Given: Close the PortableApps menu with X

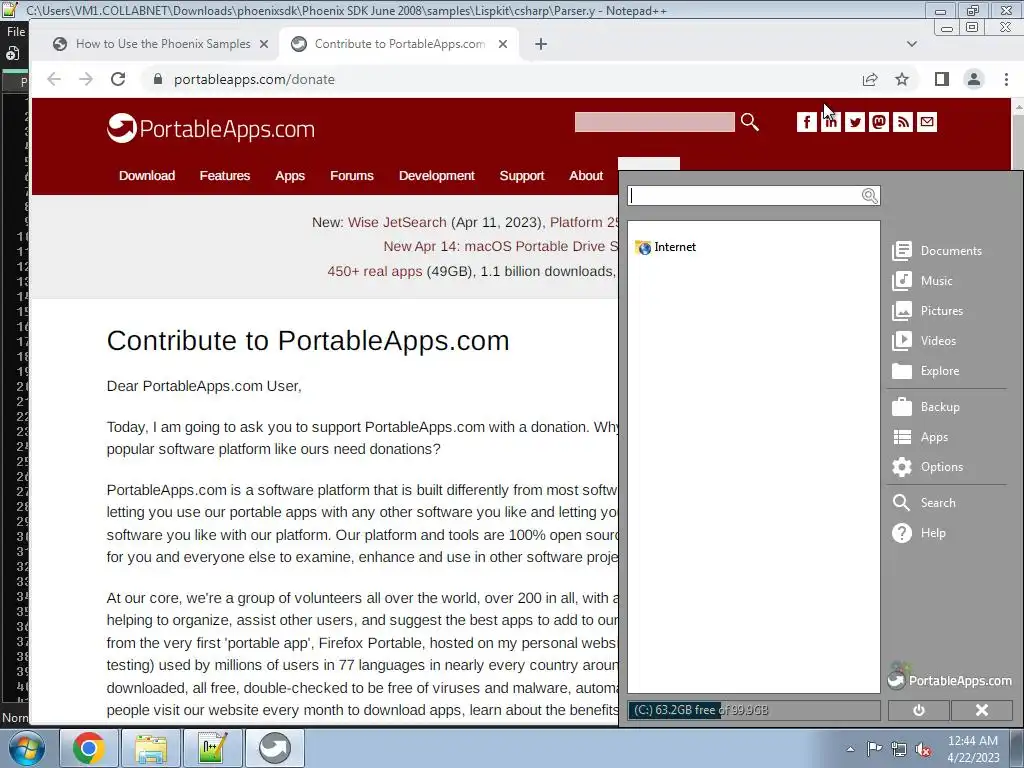Looking at the screenshot, I should (982, 710).
